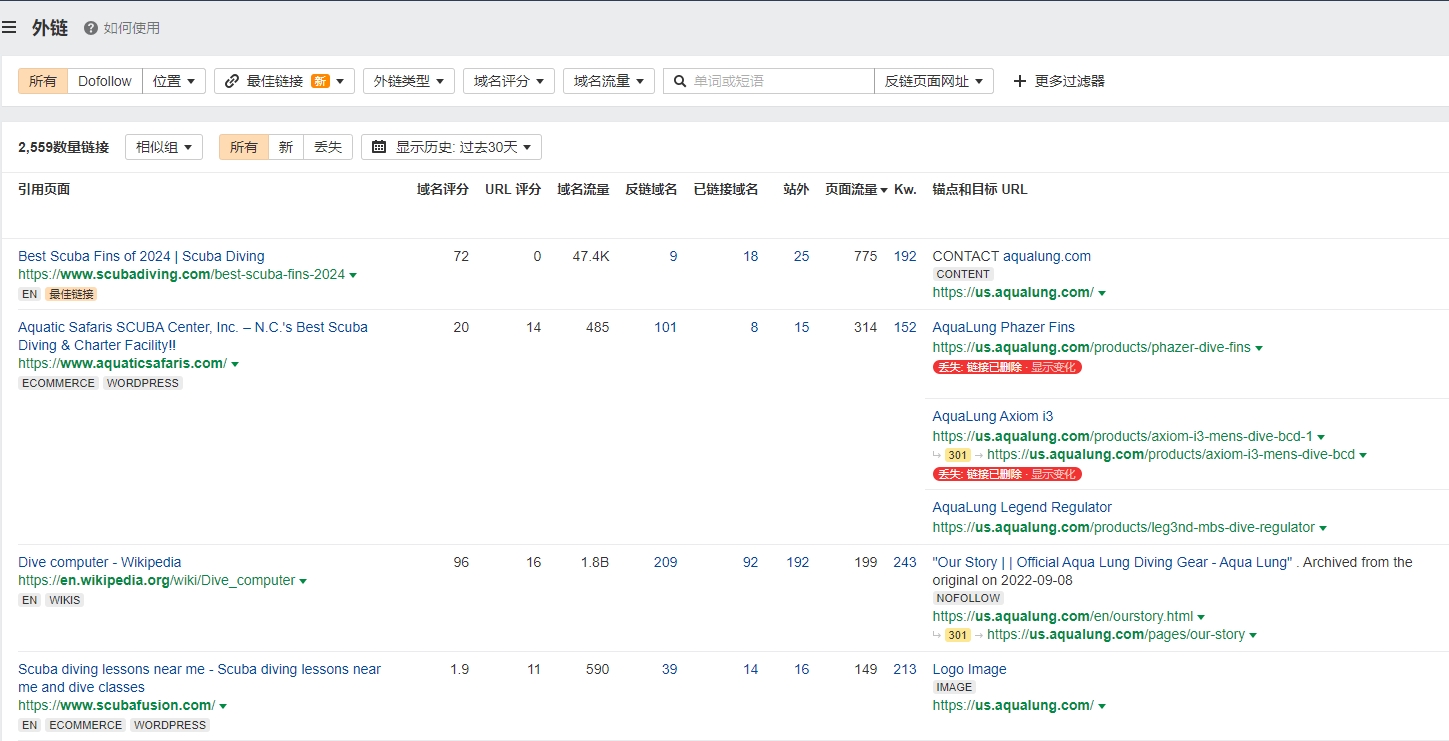Viewport: 1449px width, 741px height.
Task: Click the IMAGE tag under Logo Image
Action: point(954,687)
